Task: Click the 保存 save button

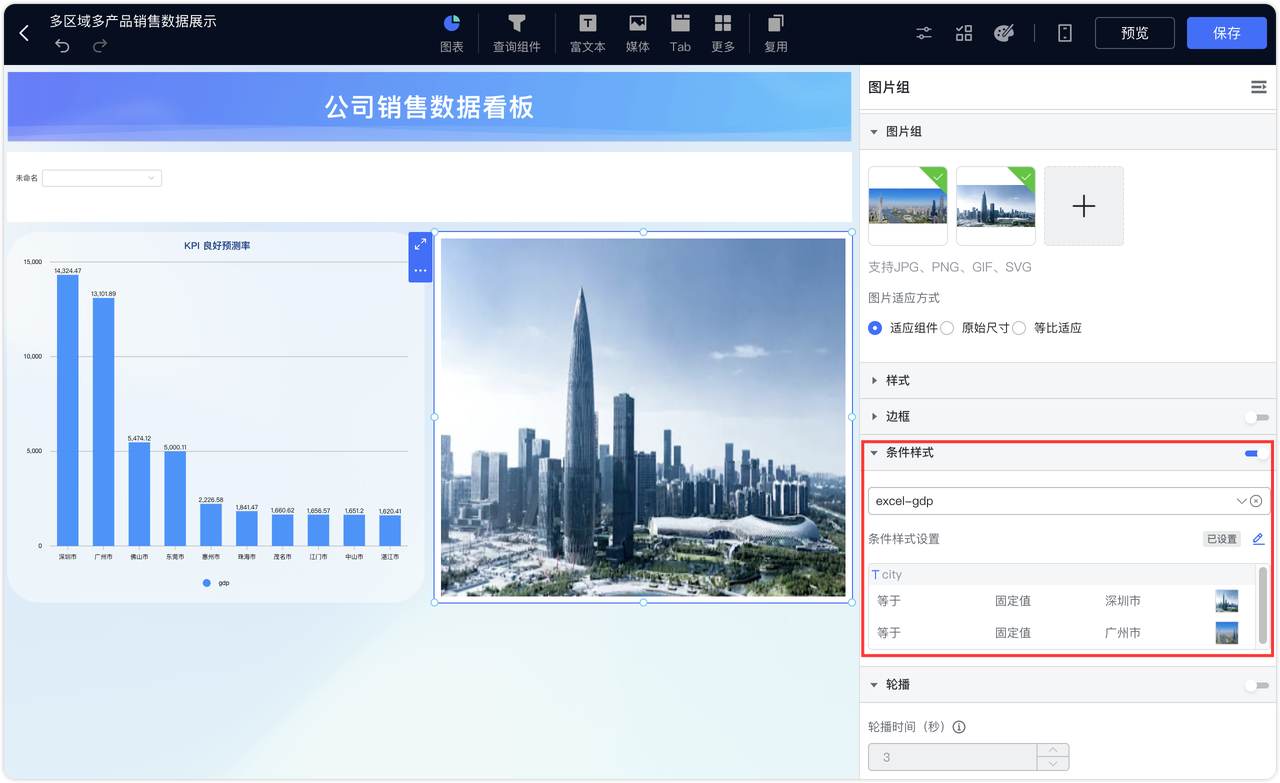Action: click(x=1227, y=33)
